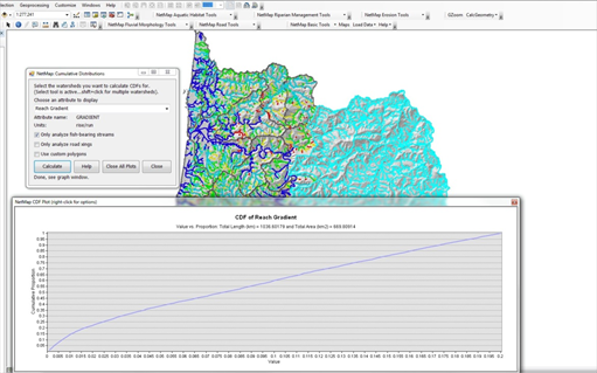Click the blue CDF curve line
This screenshot has height=373, width=597.
coord(274,281)
